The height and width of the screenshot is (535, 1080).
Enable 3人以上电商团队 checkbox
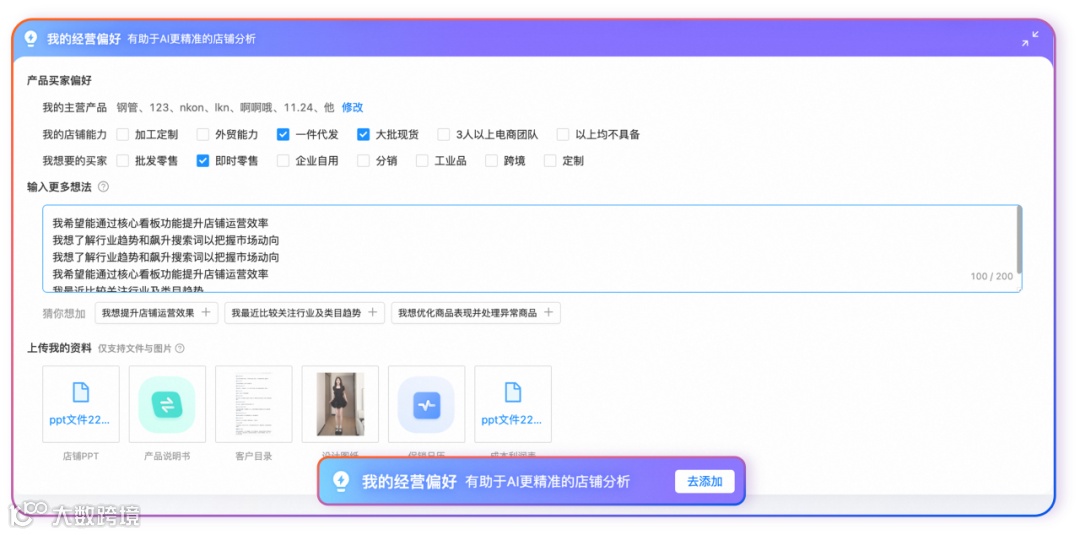[444, 134]
